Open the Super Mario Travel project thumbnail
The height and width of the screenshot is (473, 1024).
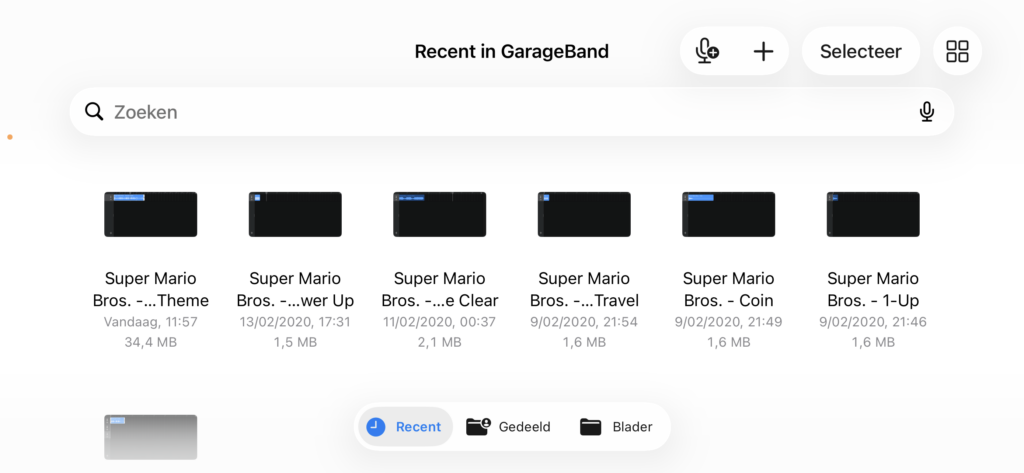tap(584, 214)
